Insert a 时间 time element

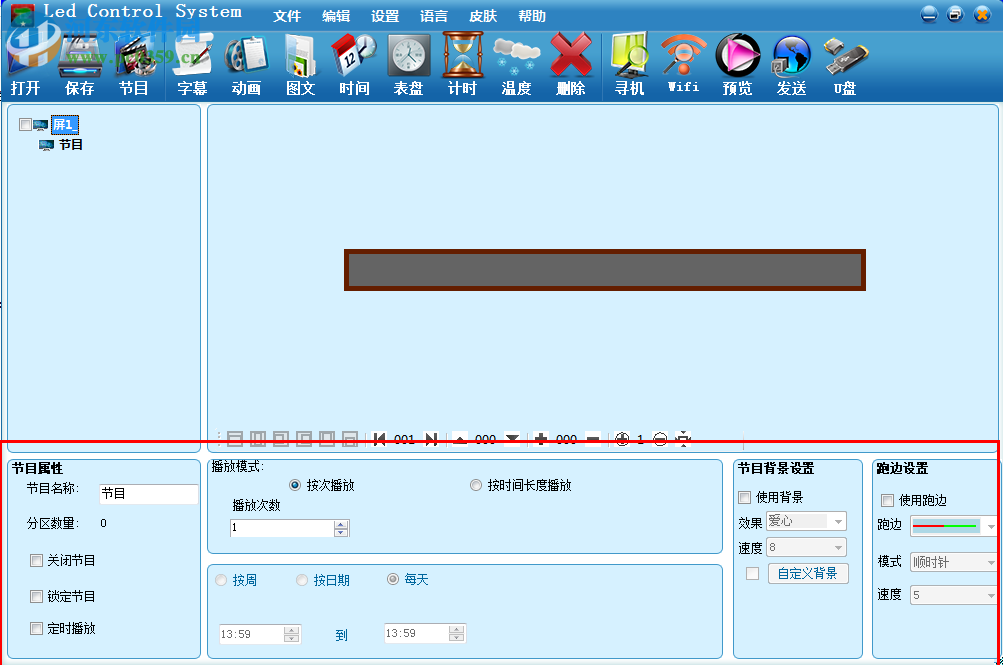[353, 63]
